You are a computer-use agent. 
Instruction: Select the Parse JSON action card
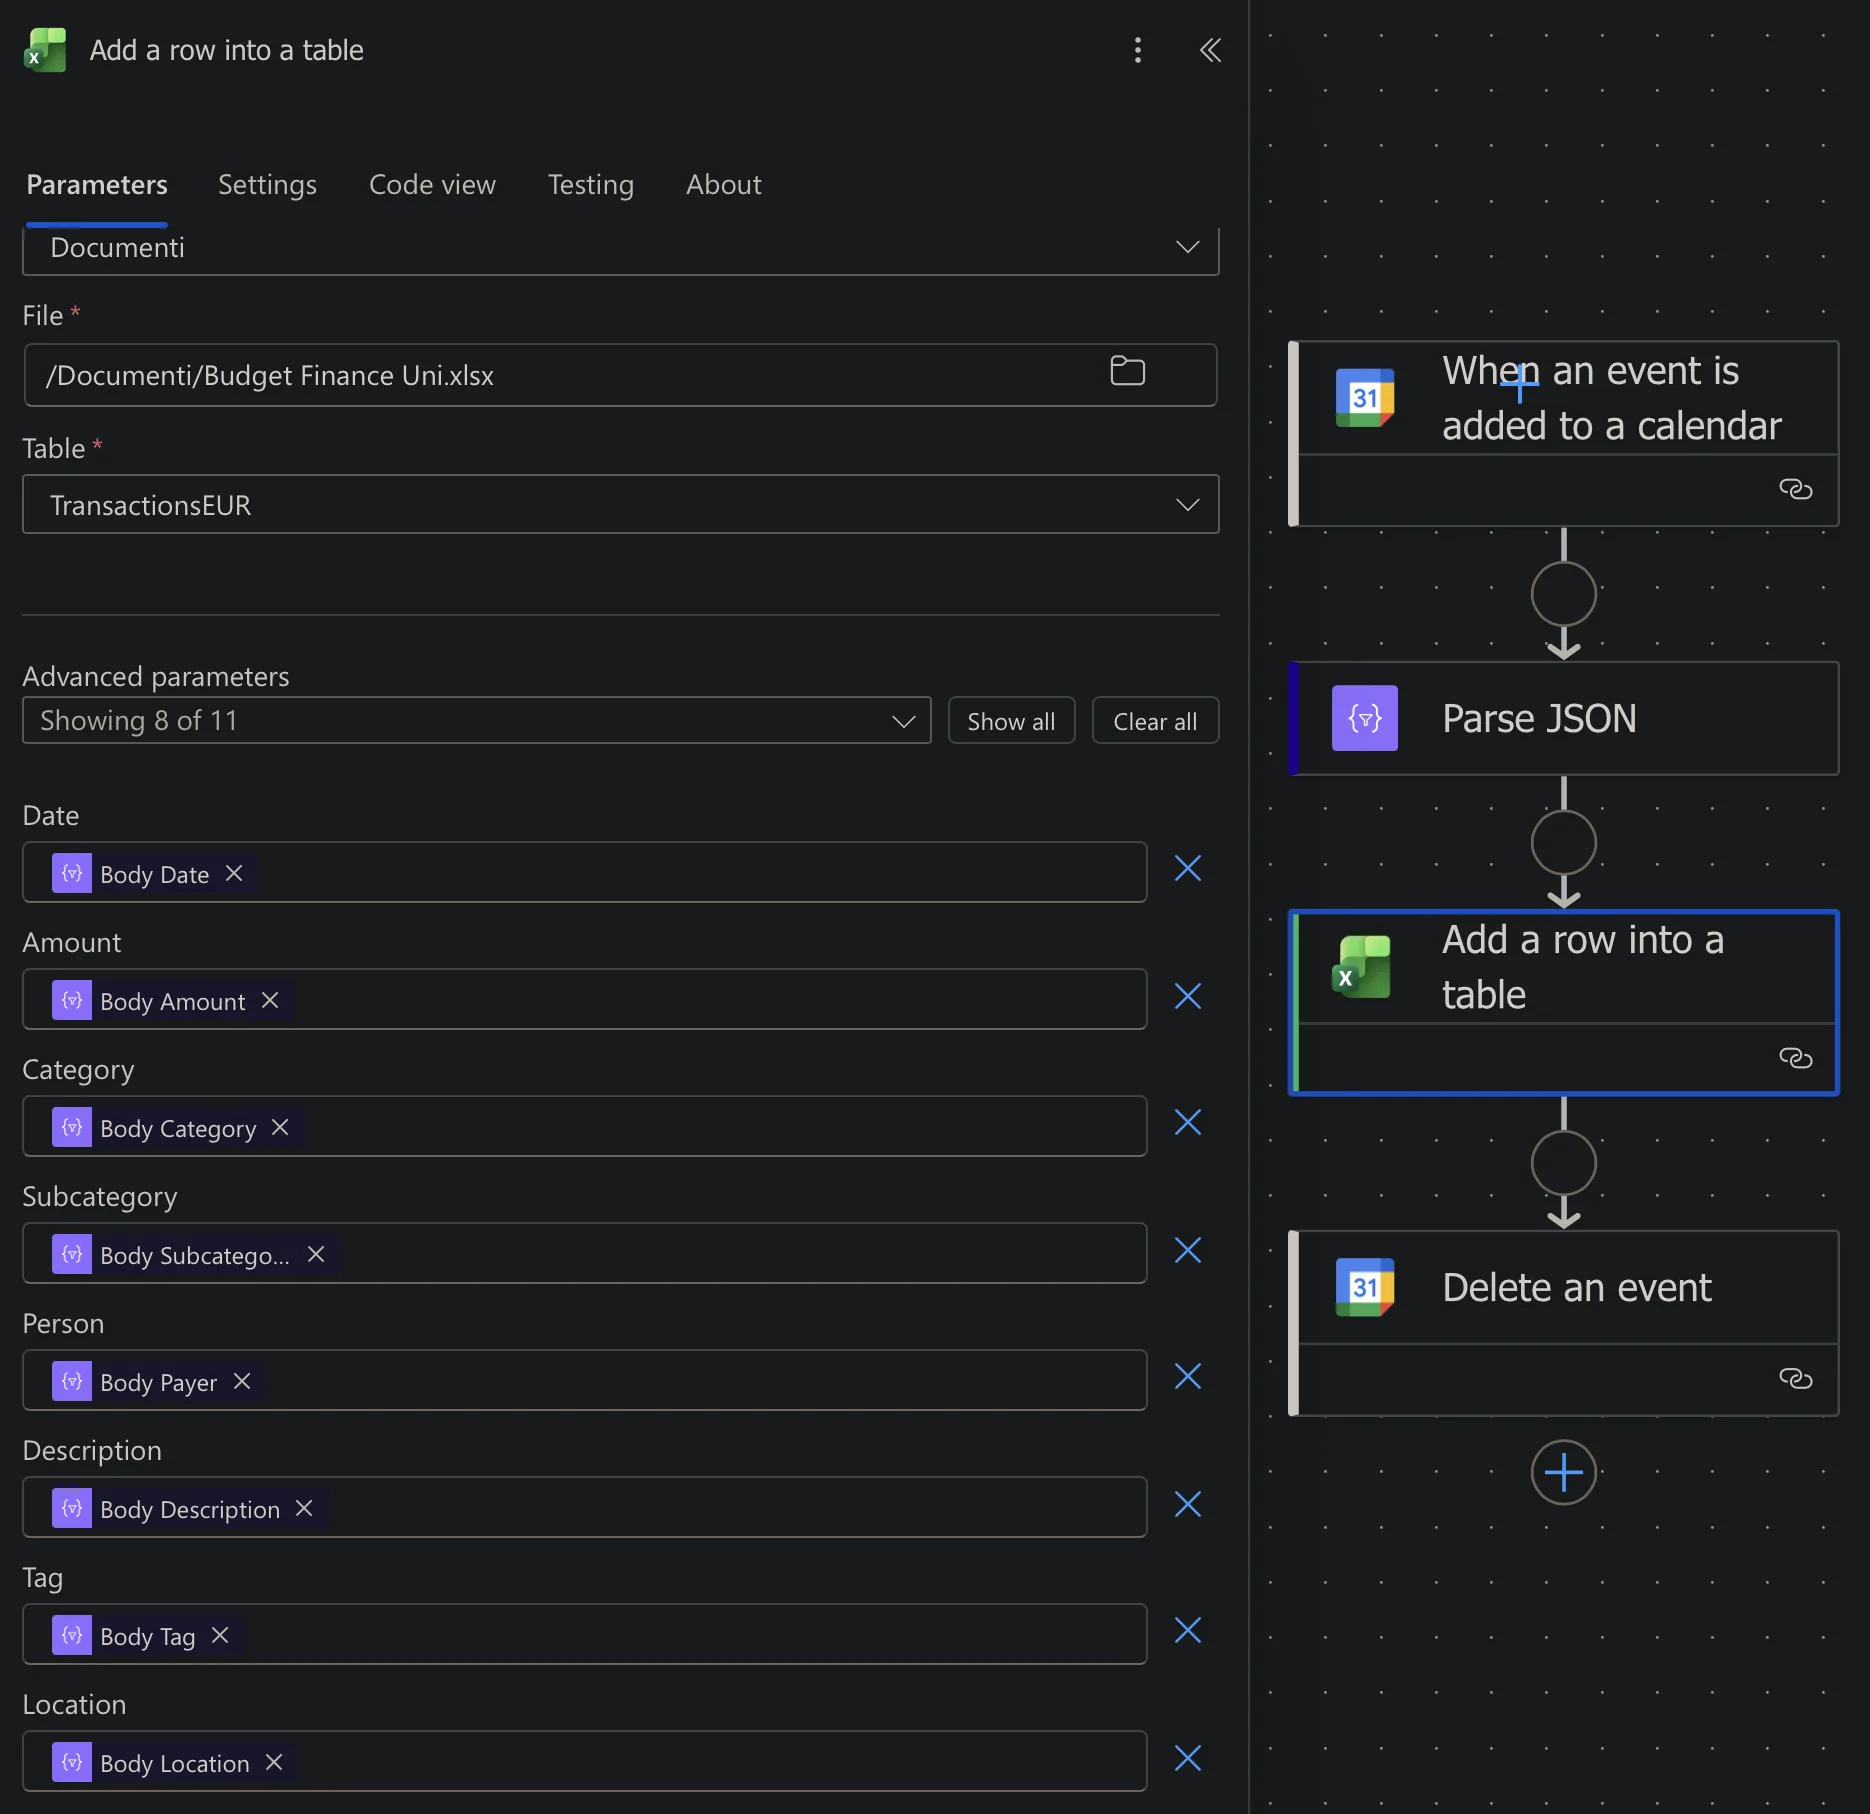coord(1564,719)
